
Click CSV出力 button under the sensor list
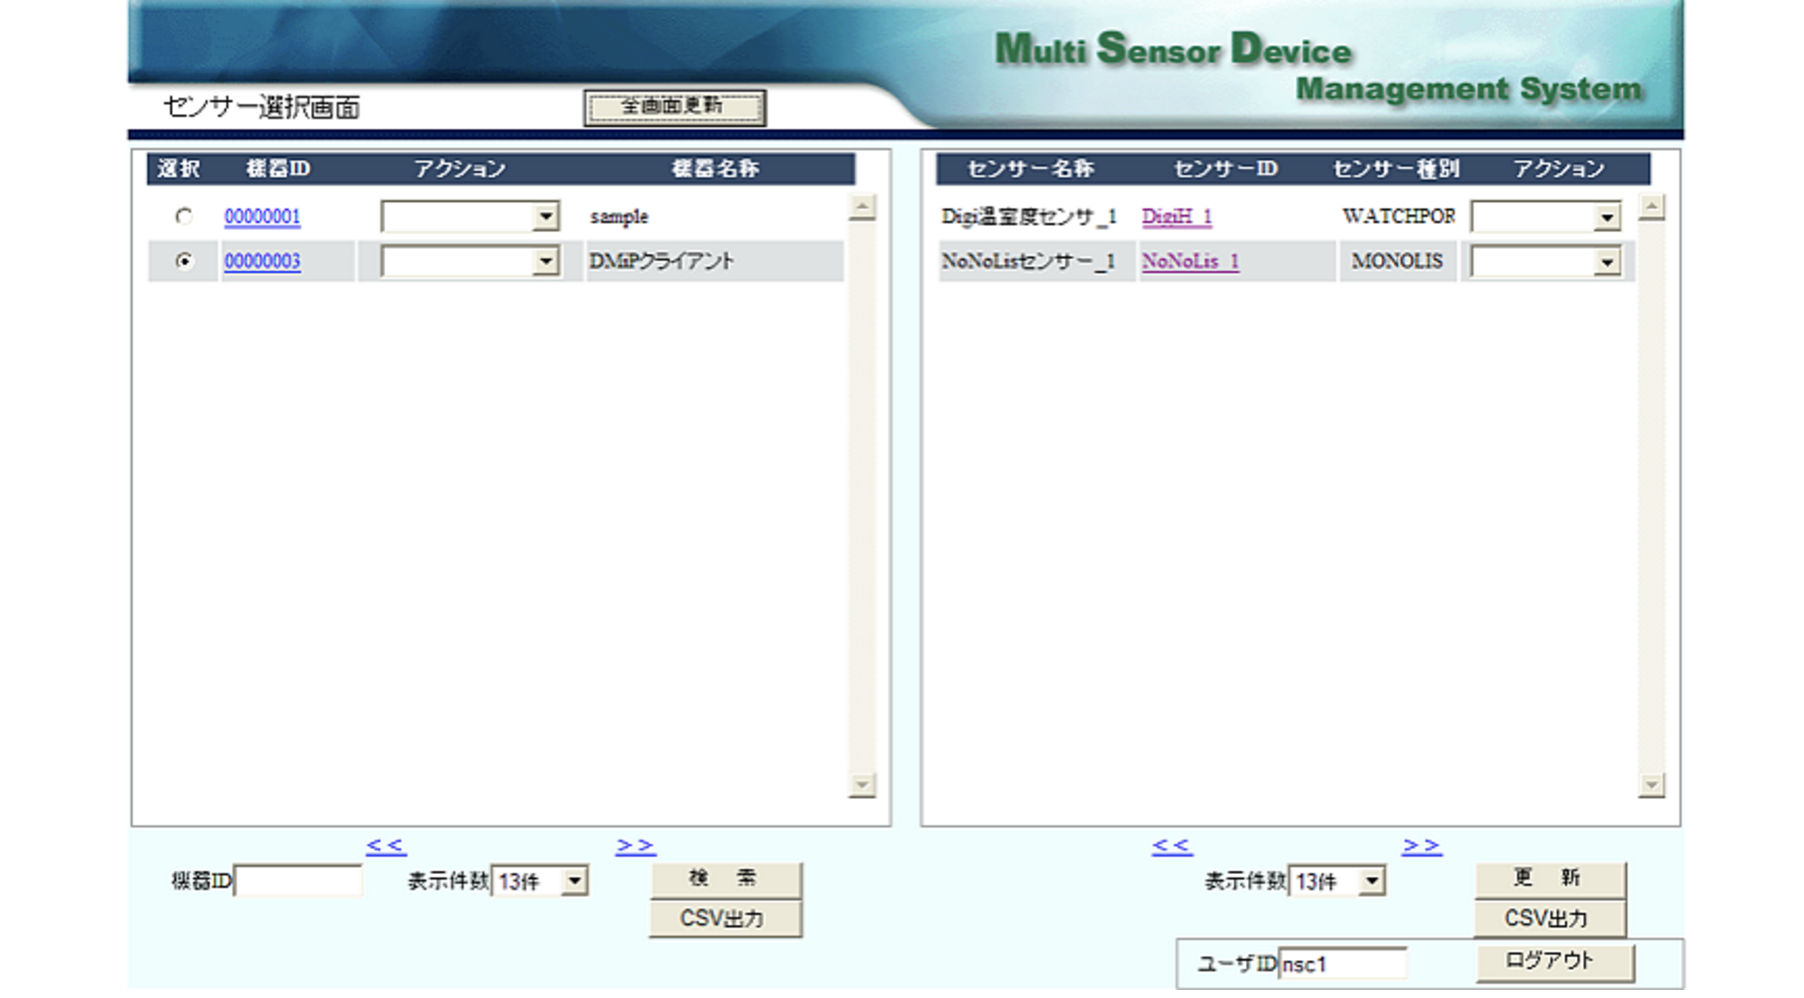(x=1550, y=918)
